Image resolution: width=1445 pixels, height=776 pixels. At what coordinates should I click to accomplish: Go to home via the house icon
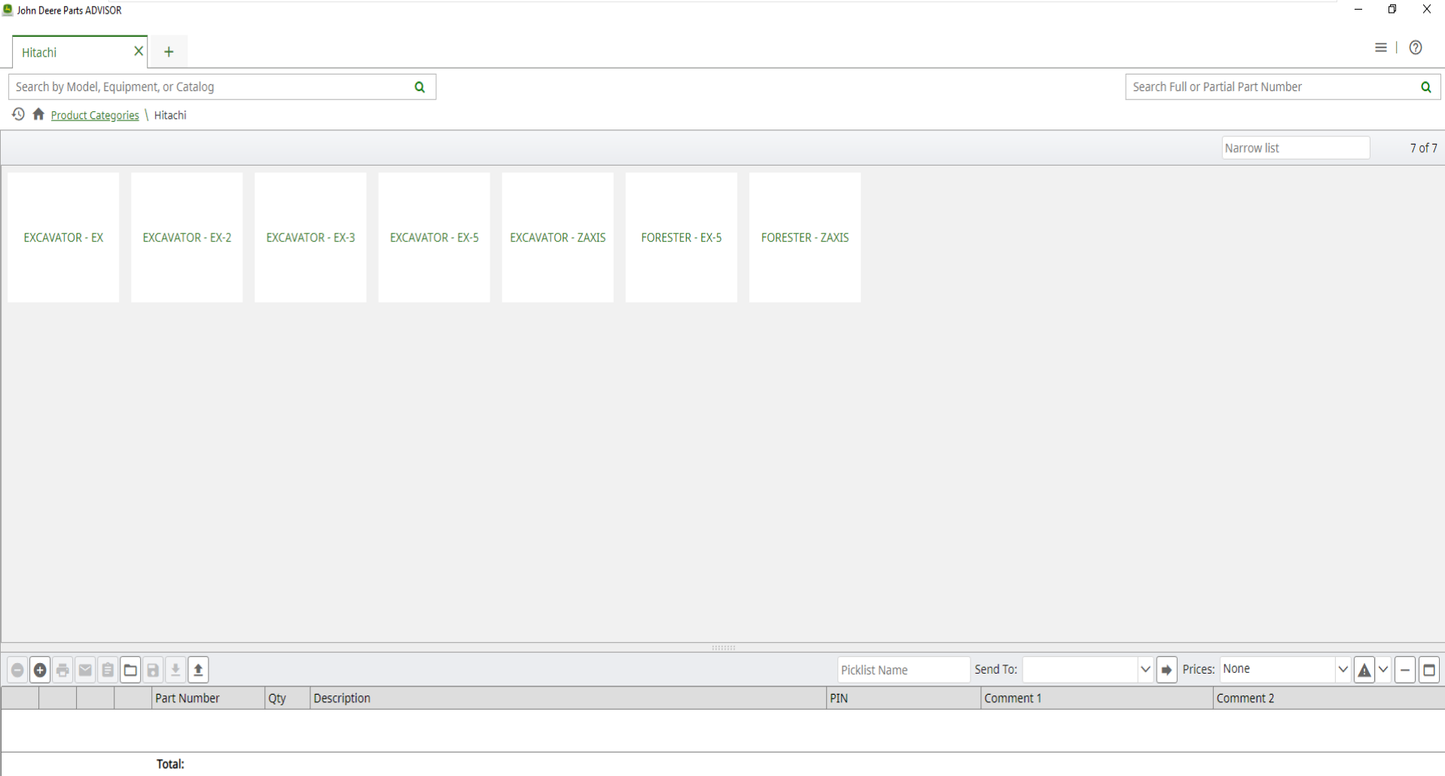point(38,115)
